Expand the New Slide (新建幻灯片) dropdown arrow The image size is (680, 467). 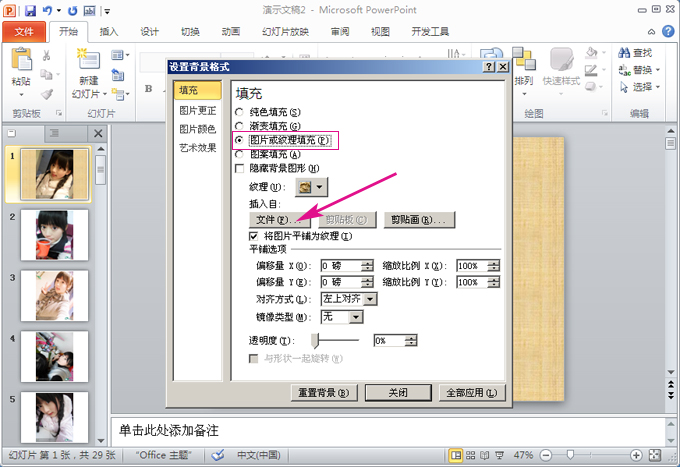pos(105,94)
